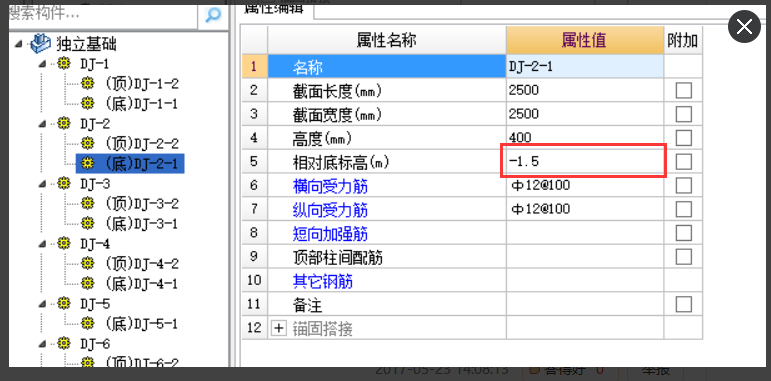Expand the 锚固搭接 property group
The height and width of the screenshot is (381, 771).
[x=278, y=328]
